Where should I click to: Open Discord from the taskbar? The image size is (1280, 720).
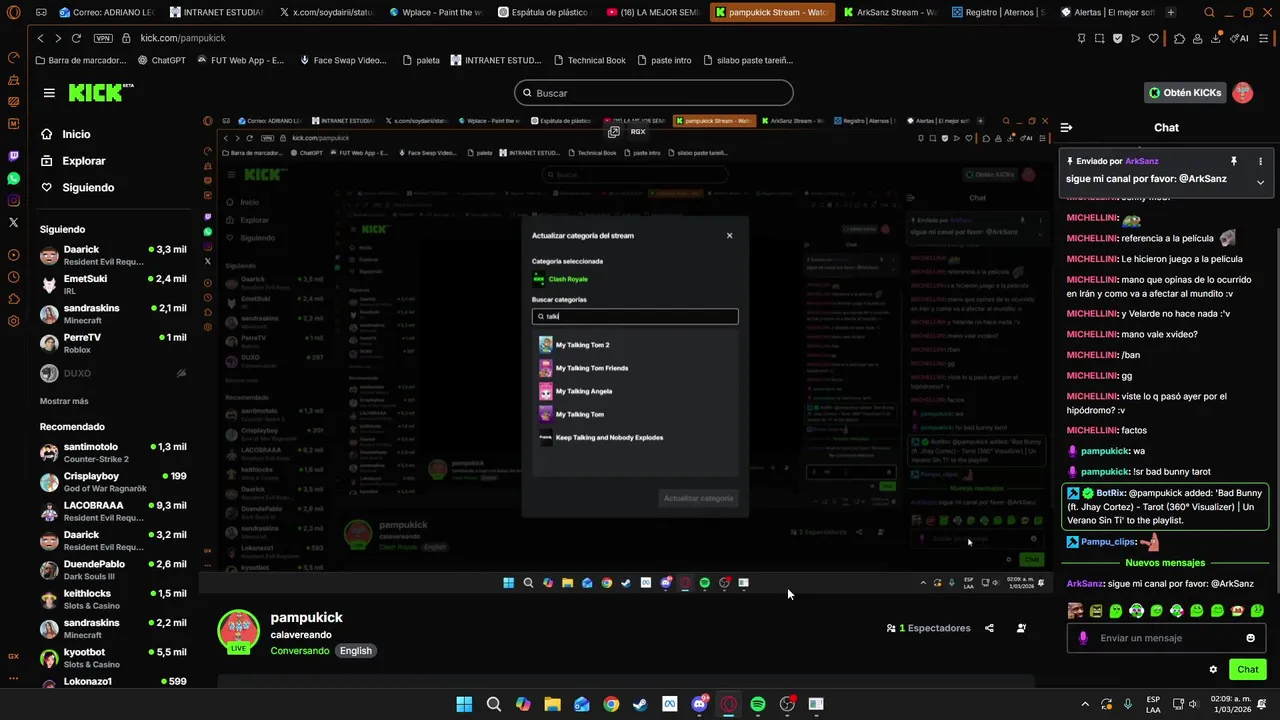click(x=699, y=704)
